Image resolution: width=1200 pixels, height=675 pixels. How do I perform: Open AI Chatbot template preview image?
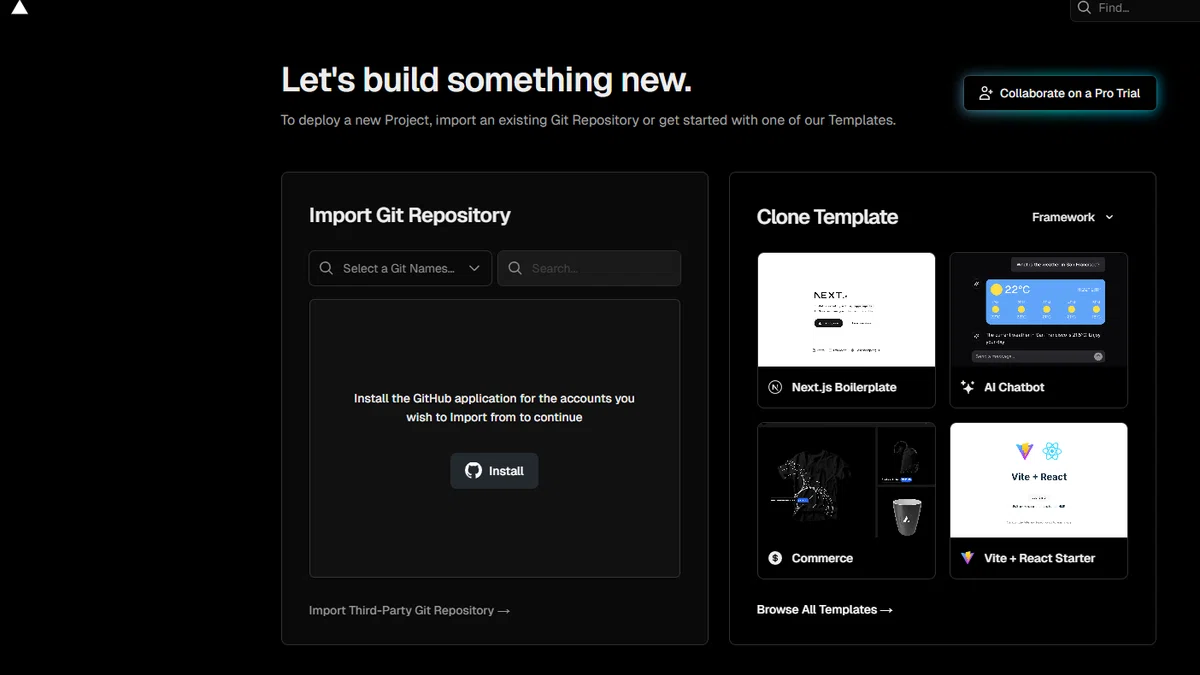[x=1038, y=310]
